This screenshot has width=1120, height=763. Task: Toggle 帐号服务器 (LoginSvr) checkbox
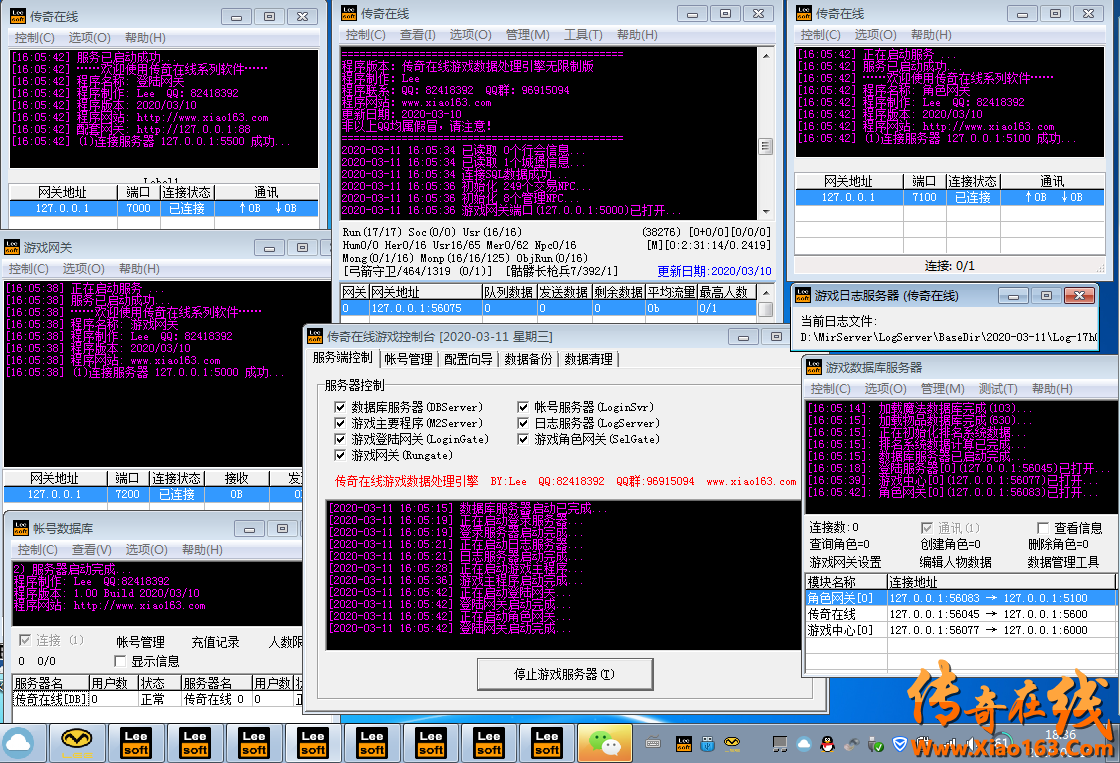(523, 407)
